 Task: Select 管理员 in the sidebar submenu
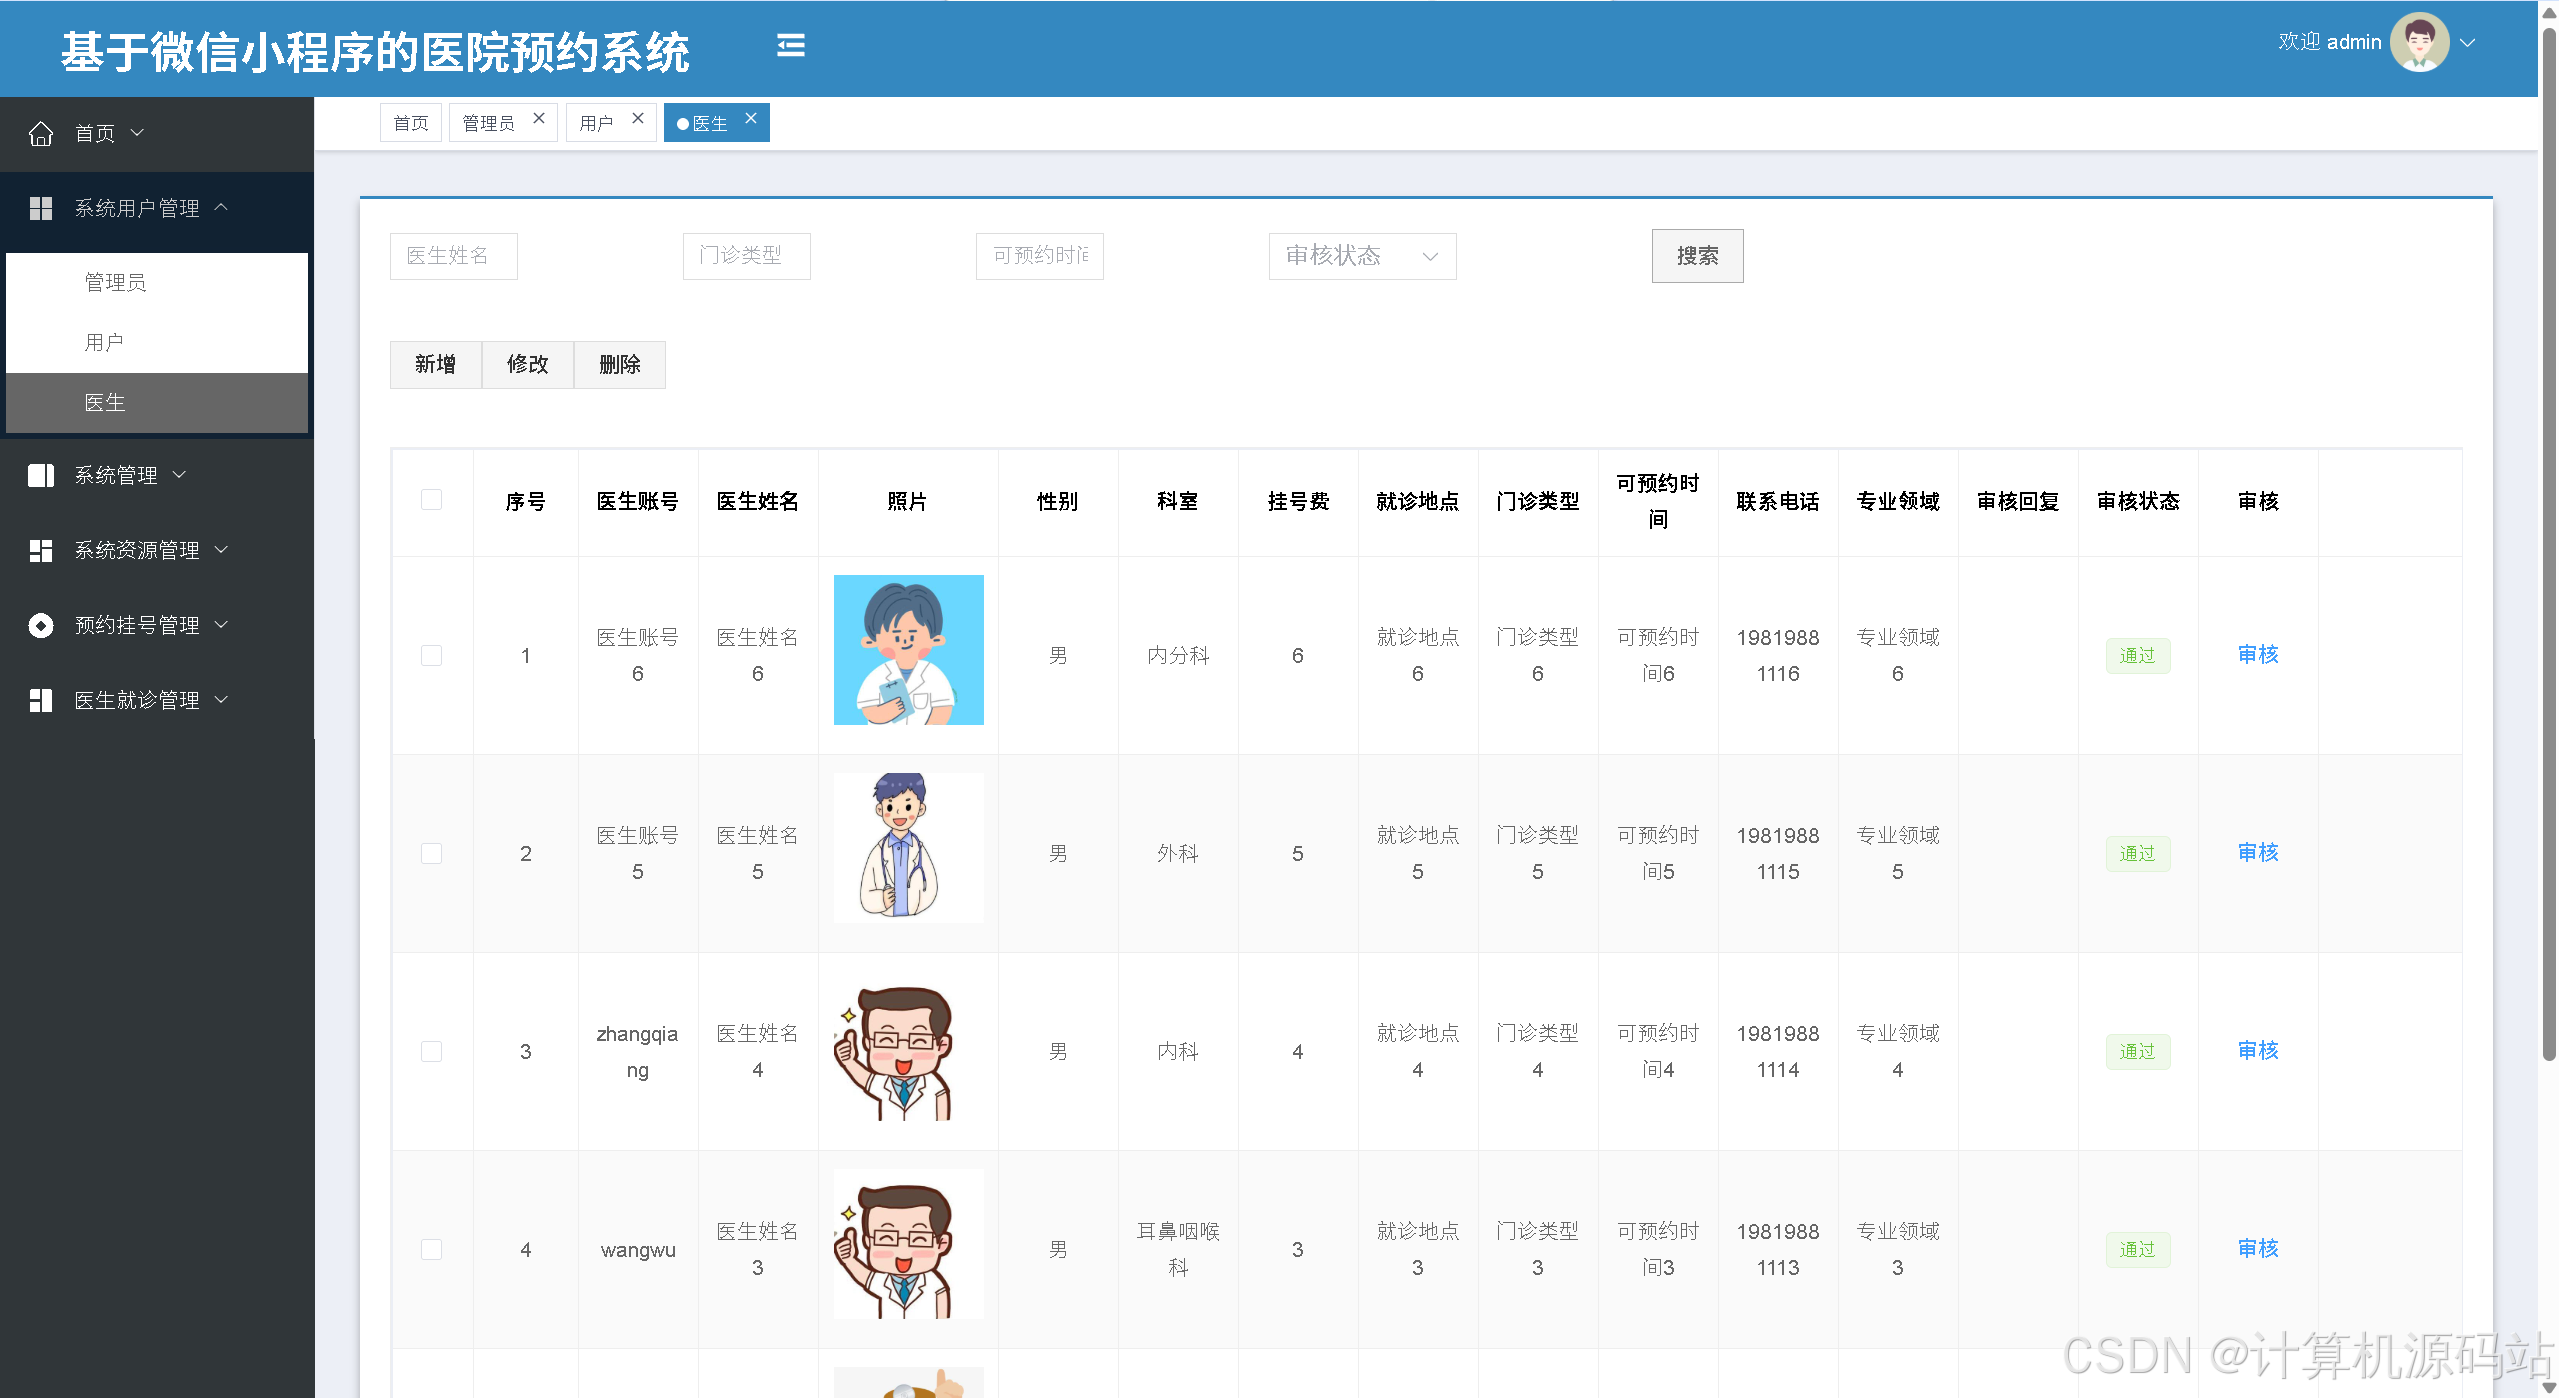pyautogui.click(x=116, y=282)
